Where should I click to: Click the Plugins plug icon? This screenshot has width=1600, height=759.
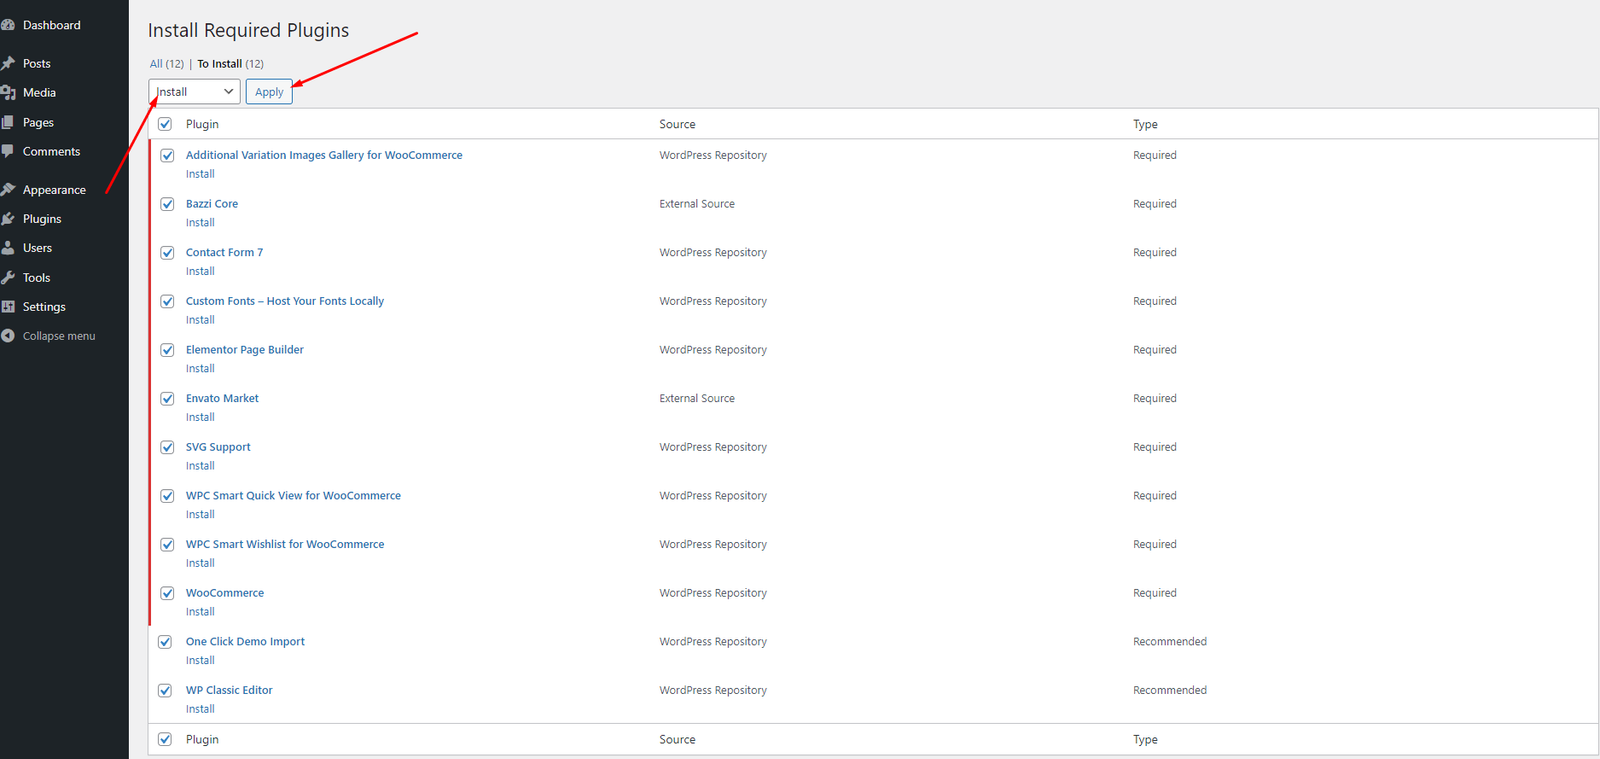click(8, 219)
